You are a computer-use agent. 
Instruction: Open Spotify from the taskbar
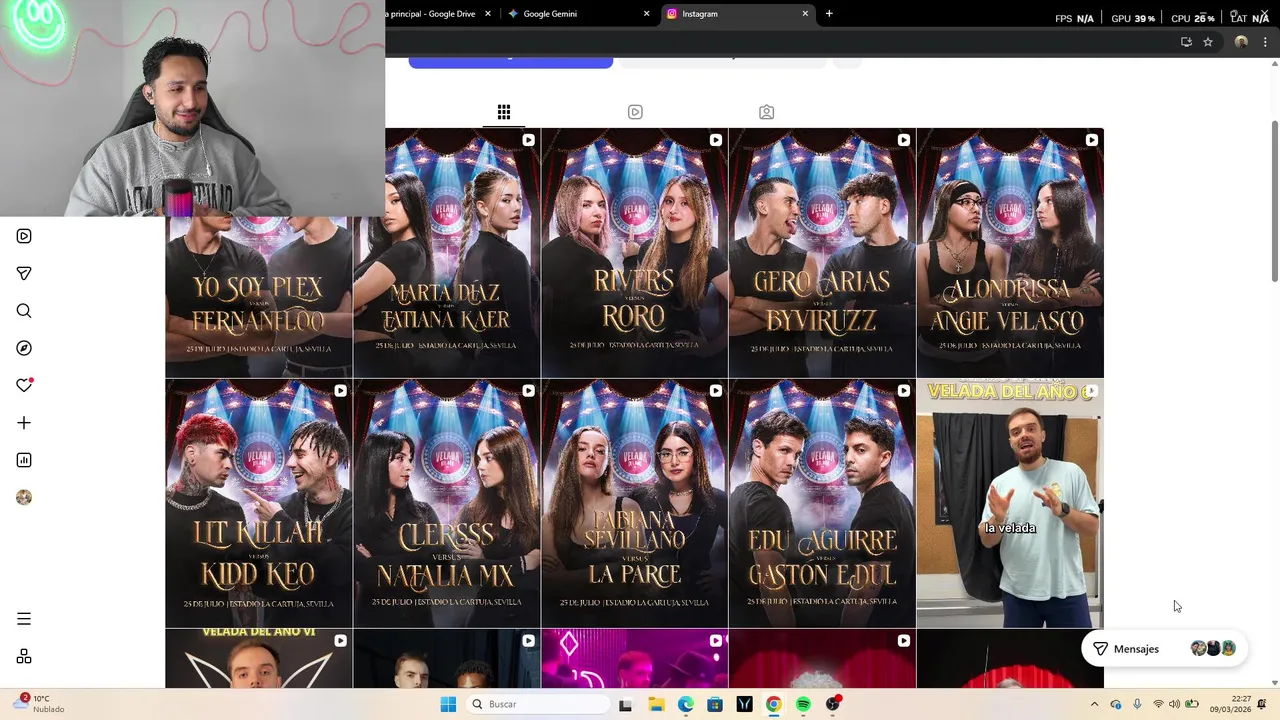[803, 704]
